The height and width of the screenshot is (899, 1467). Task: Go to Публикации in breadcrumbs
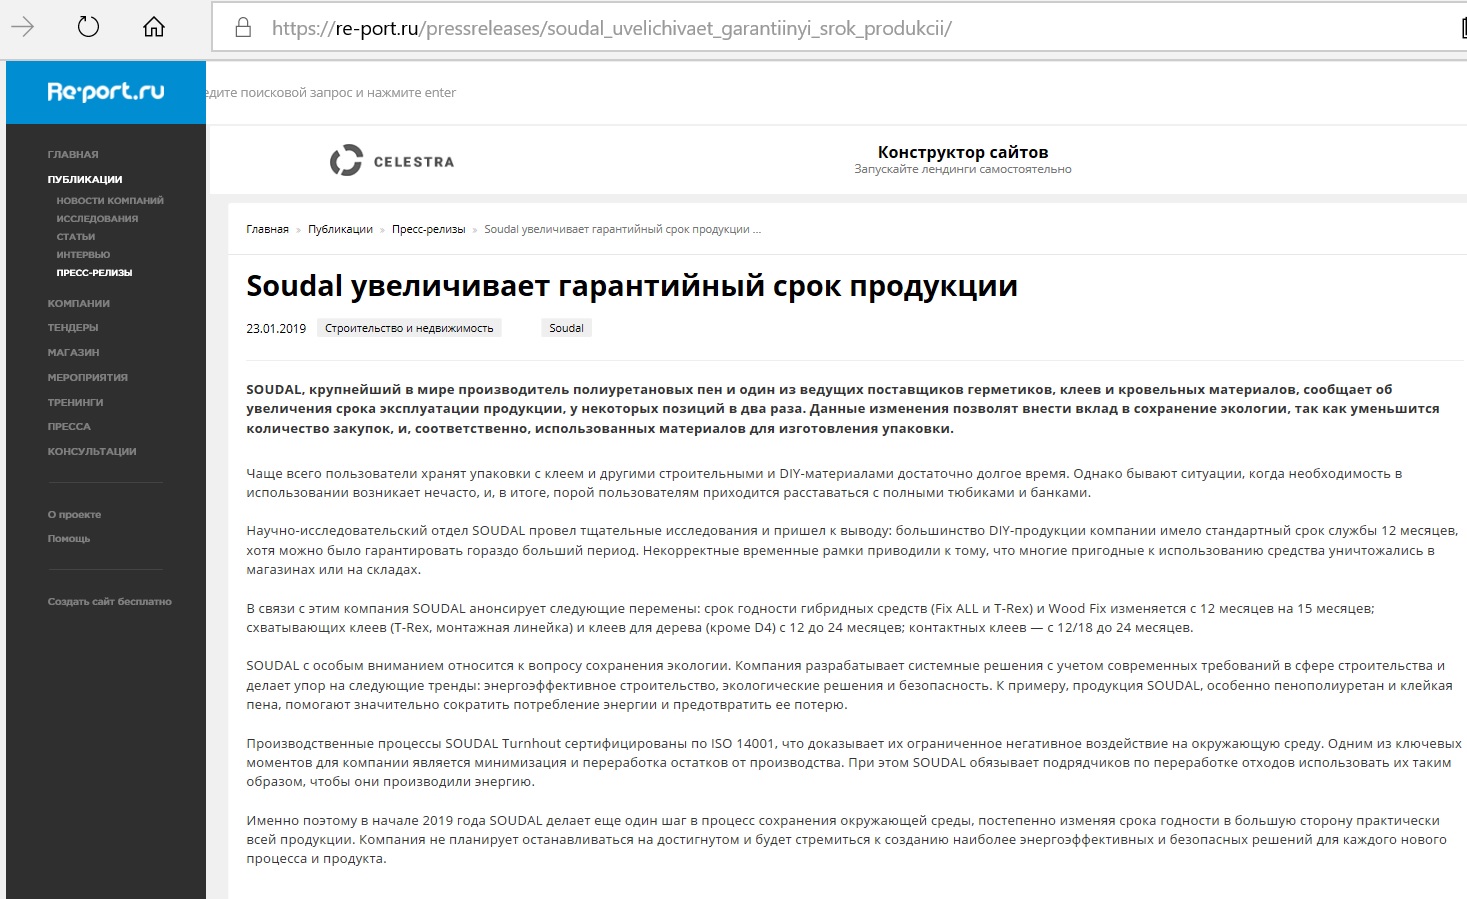coord(340,229)
